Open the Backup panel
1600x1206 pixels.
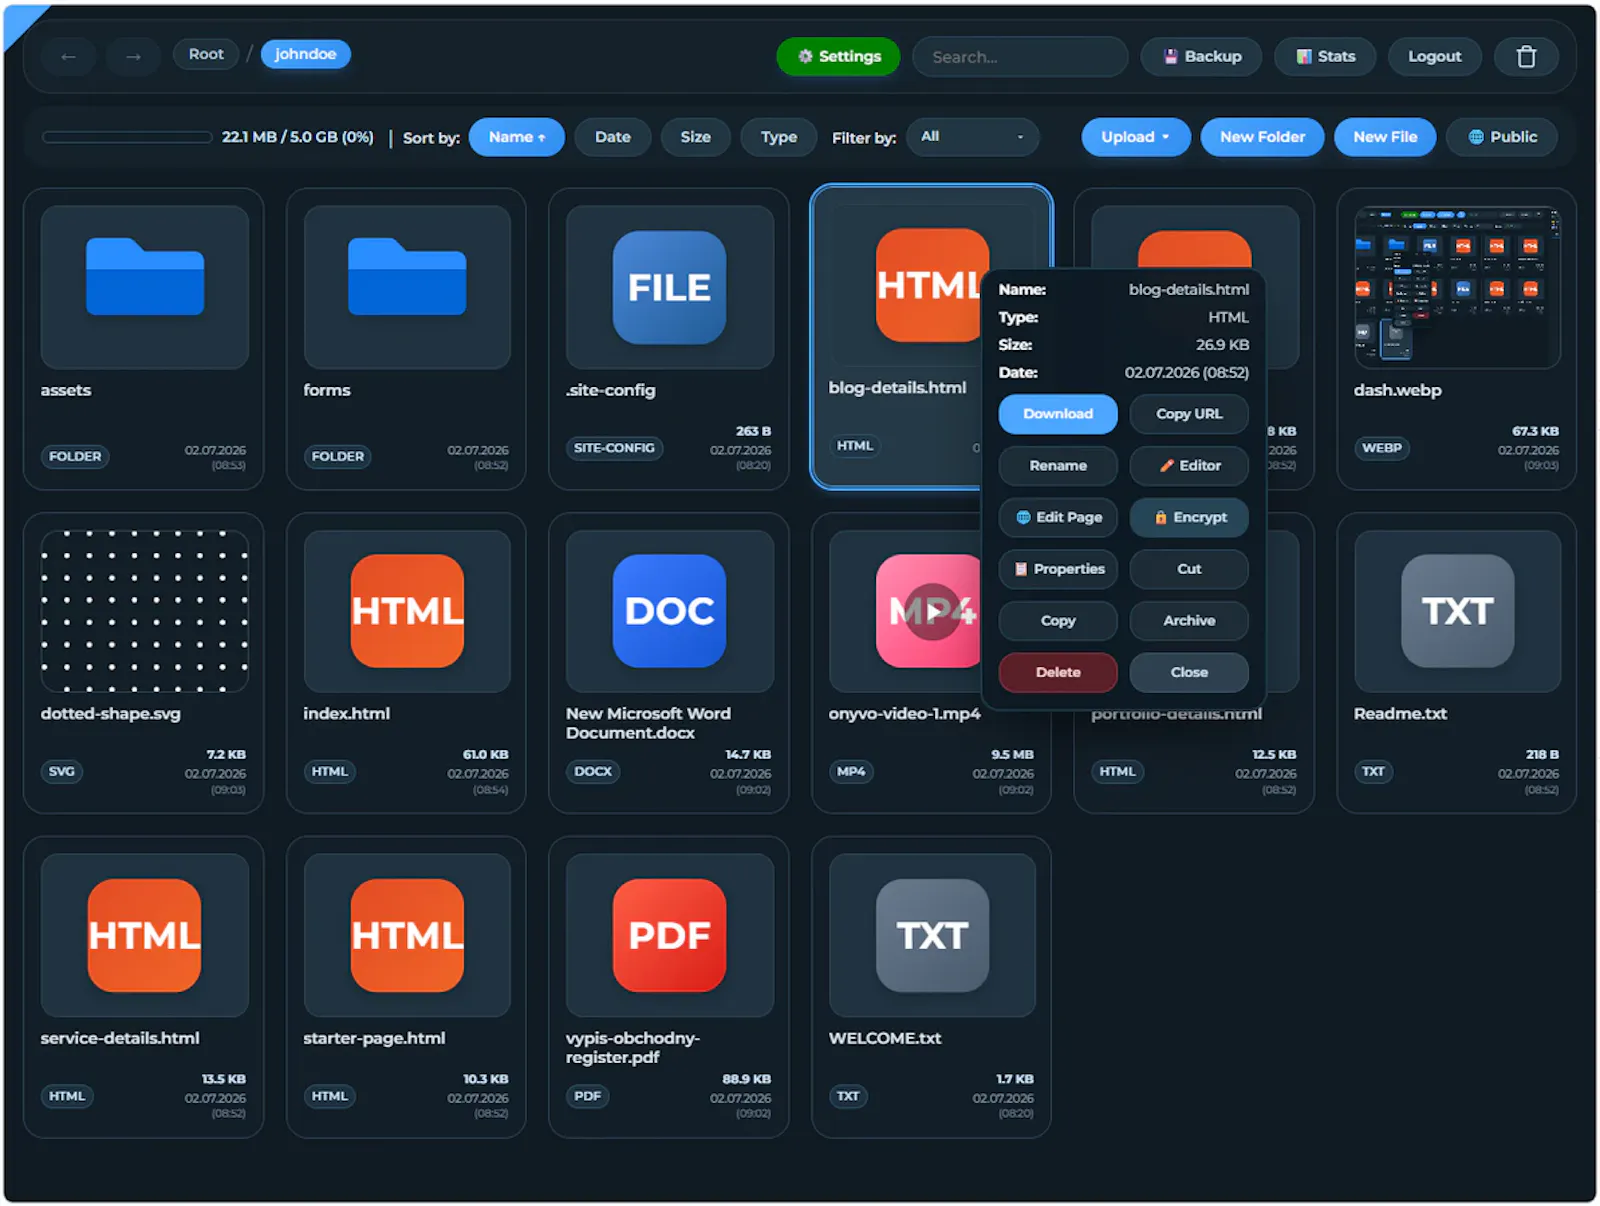point(1201,57)
